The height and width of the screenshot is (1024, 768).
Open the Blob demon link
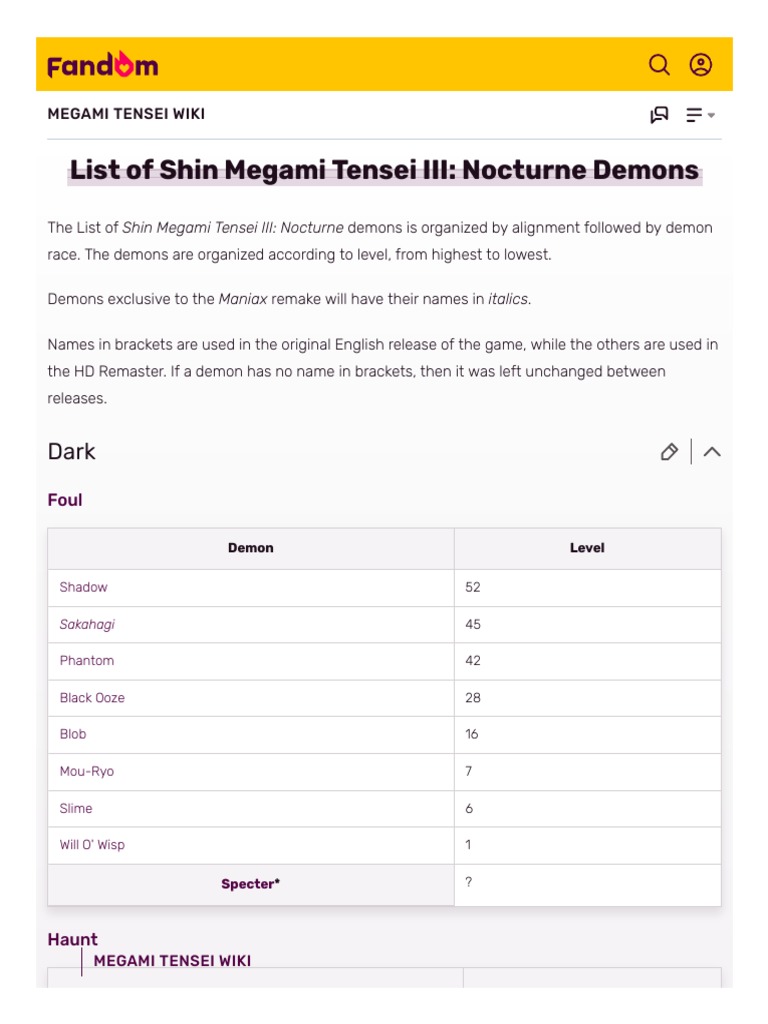tap(73, 734)
